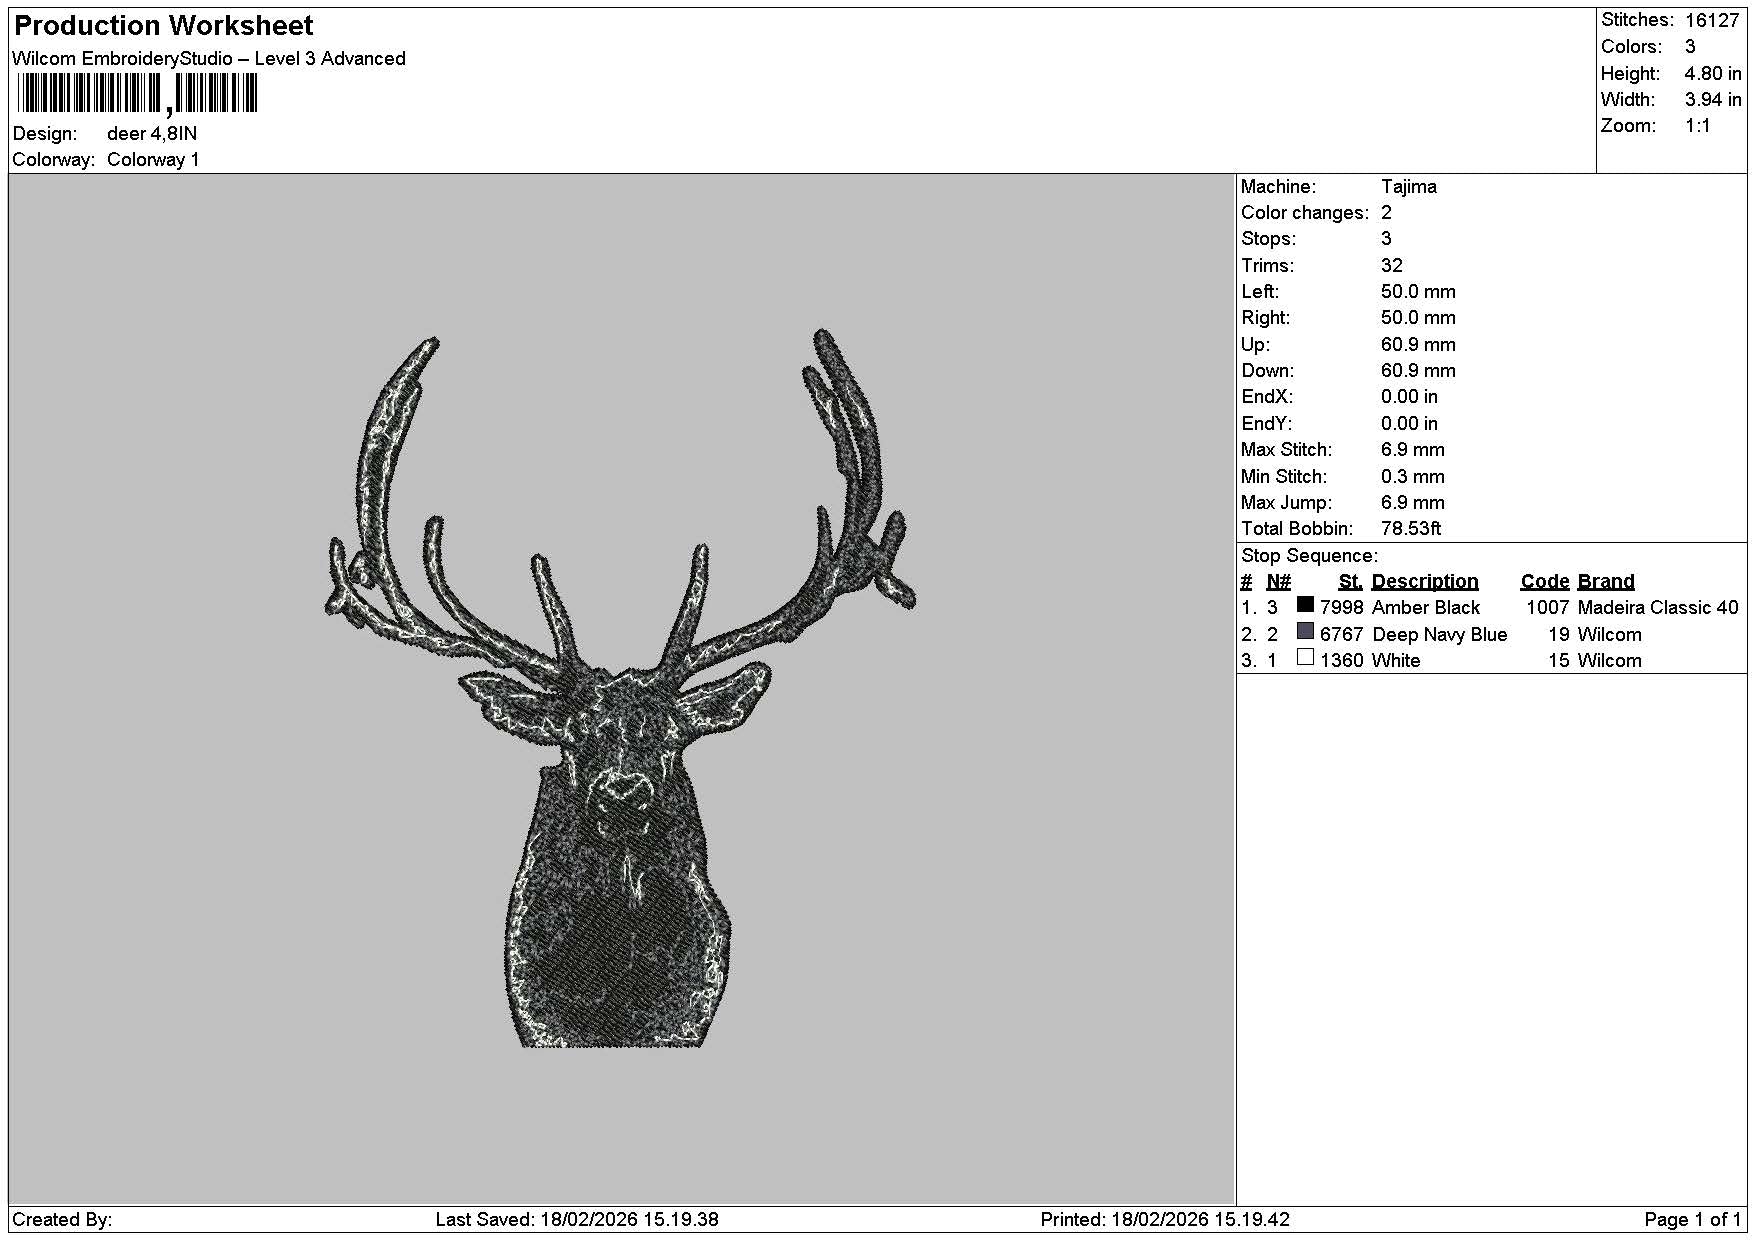
Task: Click the 'Stops:' label
Action: click(1268, 239)
